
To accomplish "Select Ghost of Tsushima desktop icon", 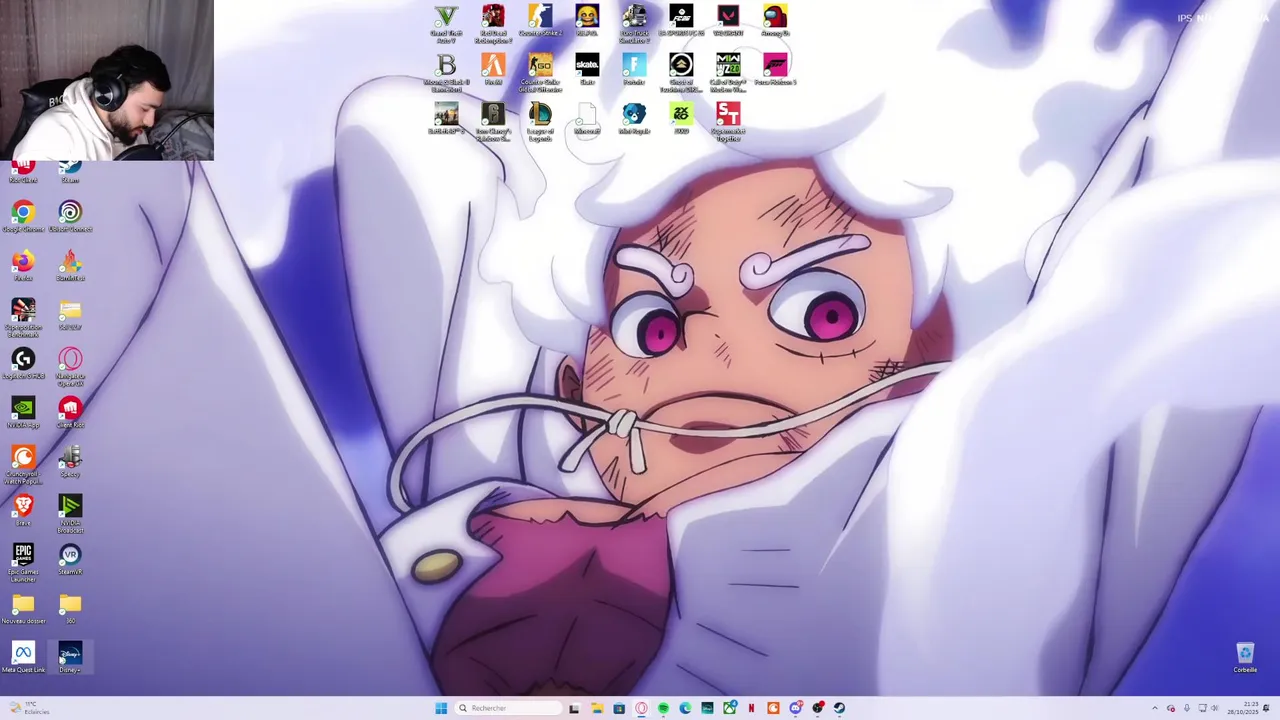I will [681, 73].
